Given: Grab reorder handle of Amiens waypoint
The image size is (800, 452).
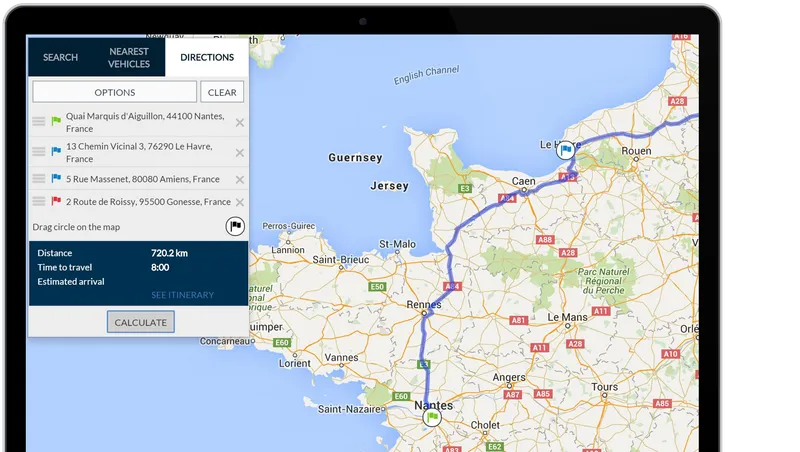Looking at the screenshot, I should [x=39, y=179].
